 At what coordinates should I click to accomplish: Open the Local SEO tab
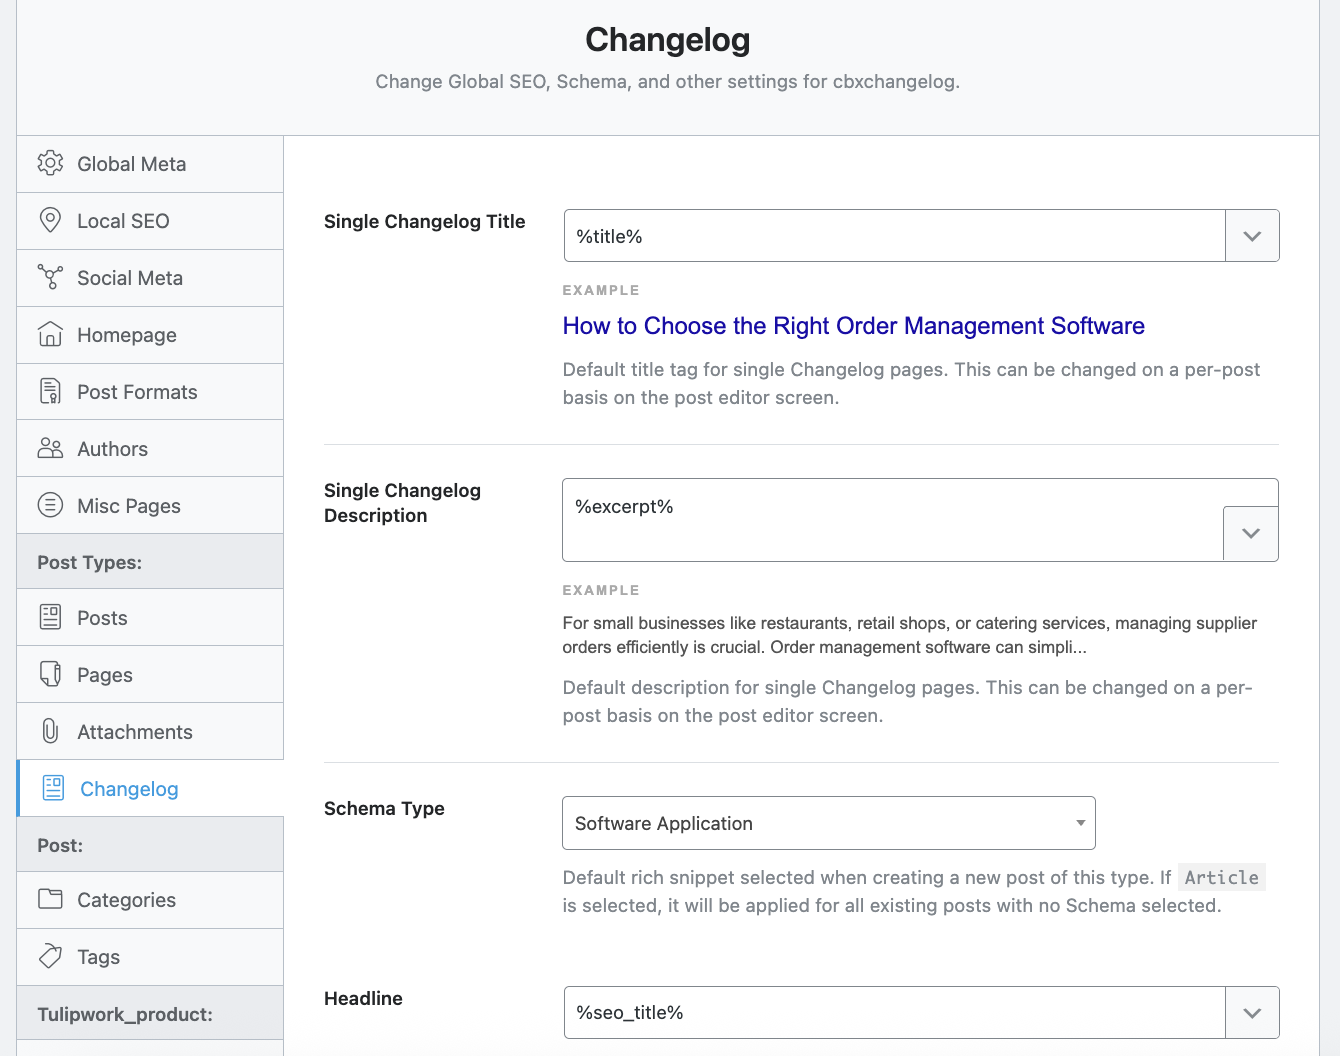(x=150, y=221)
